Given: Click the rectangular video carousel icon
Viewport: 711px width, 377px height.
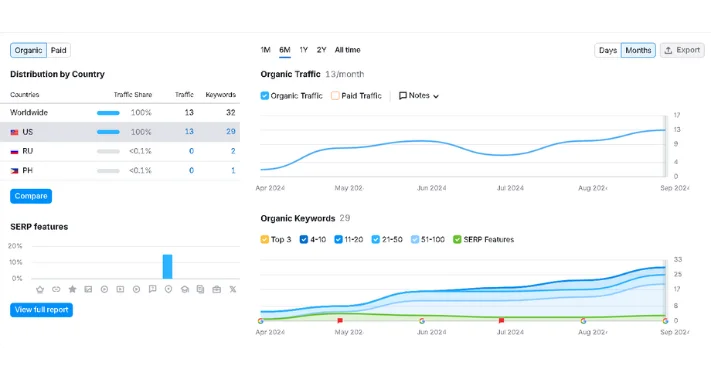Looking at the screenshot, I should click(120, 289).
